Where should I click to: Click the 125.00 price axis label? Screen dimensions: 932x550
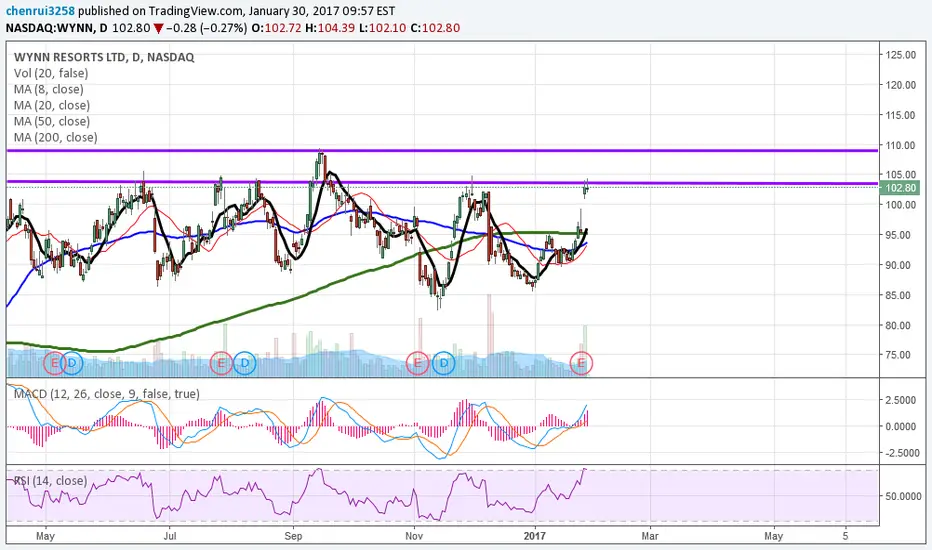coord(900,55)
